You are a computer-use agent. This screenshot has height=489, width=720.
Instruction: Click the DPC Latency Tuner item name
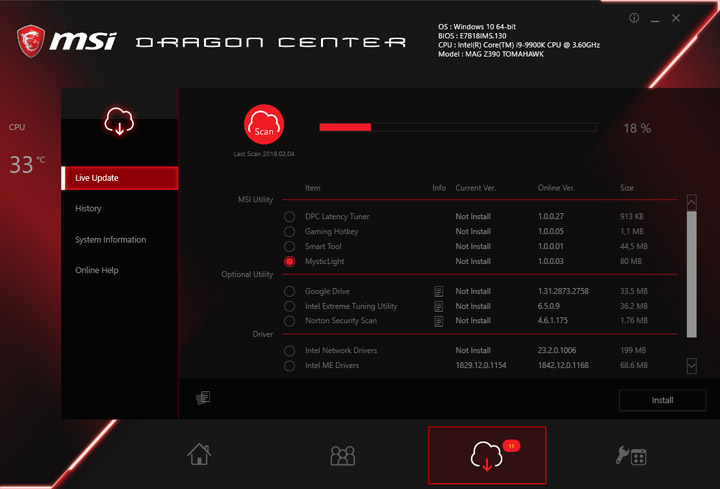tap(337, 216)
